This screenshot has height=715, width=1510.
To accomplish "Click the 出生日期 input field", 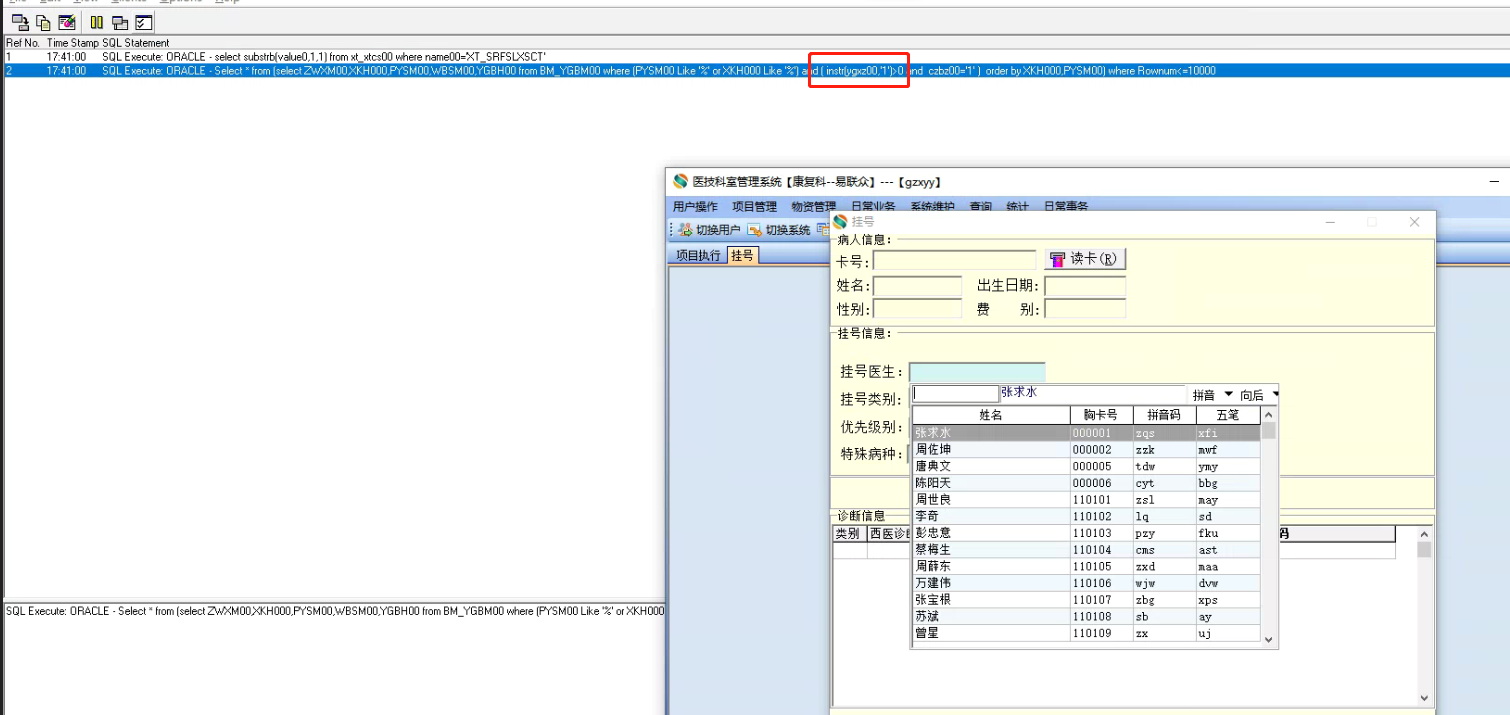I will (x=1085, y=286).
